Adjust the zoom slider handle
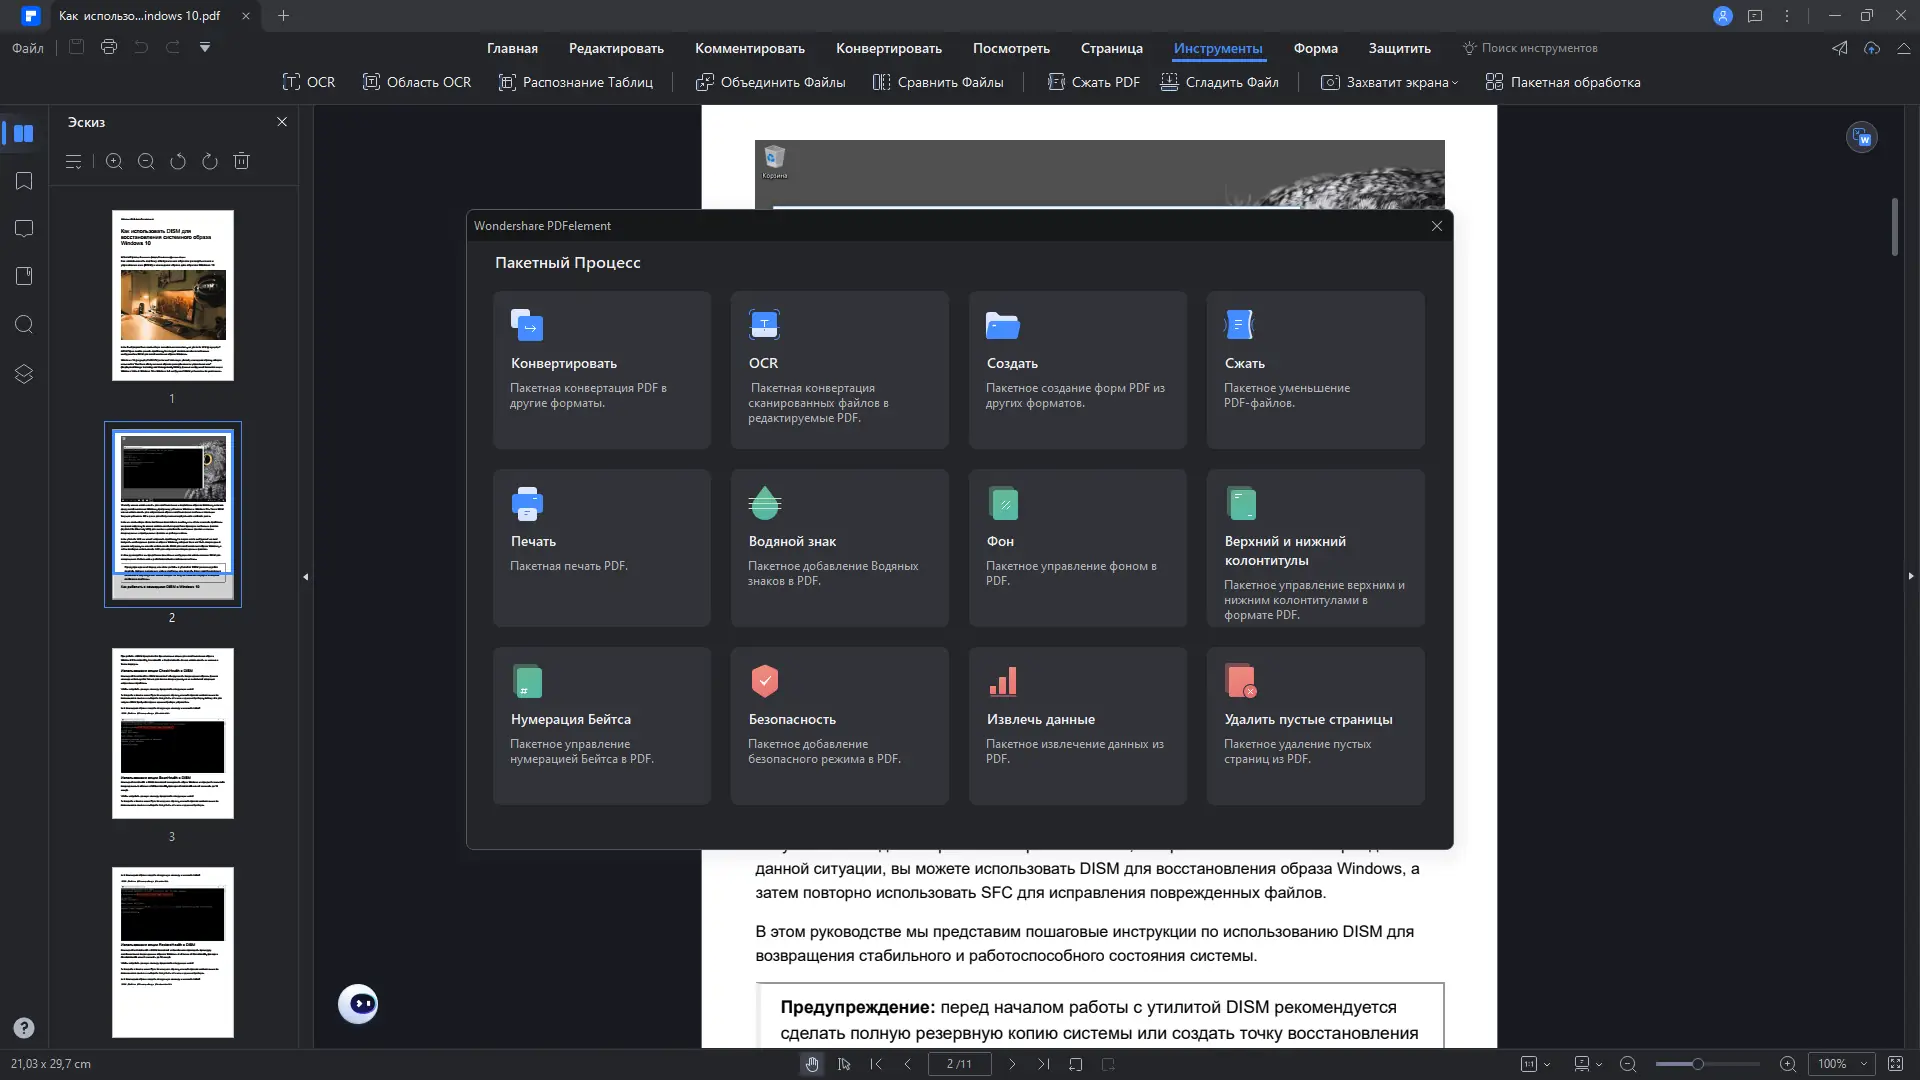The width and height of the screenshot is (1920, 1080). point(1697,1064)
